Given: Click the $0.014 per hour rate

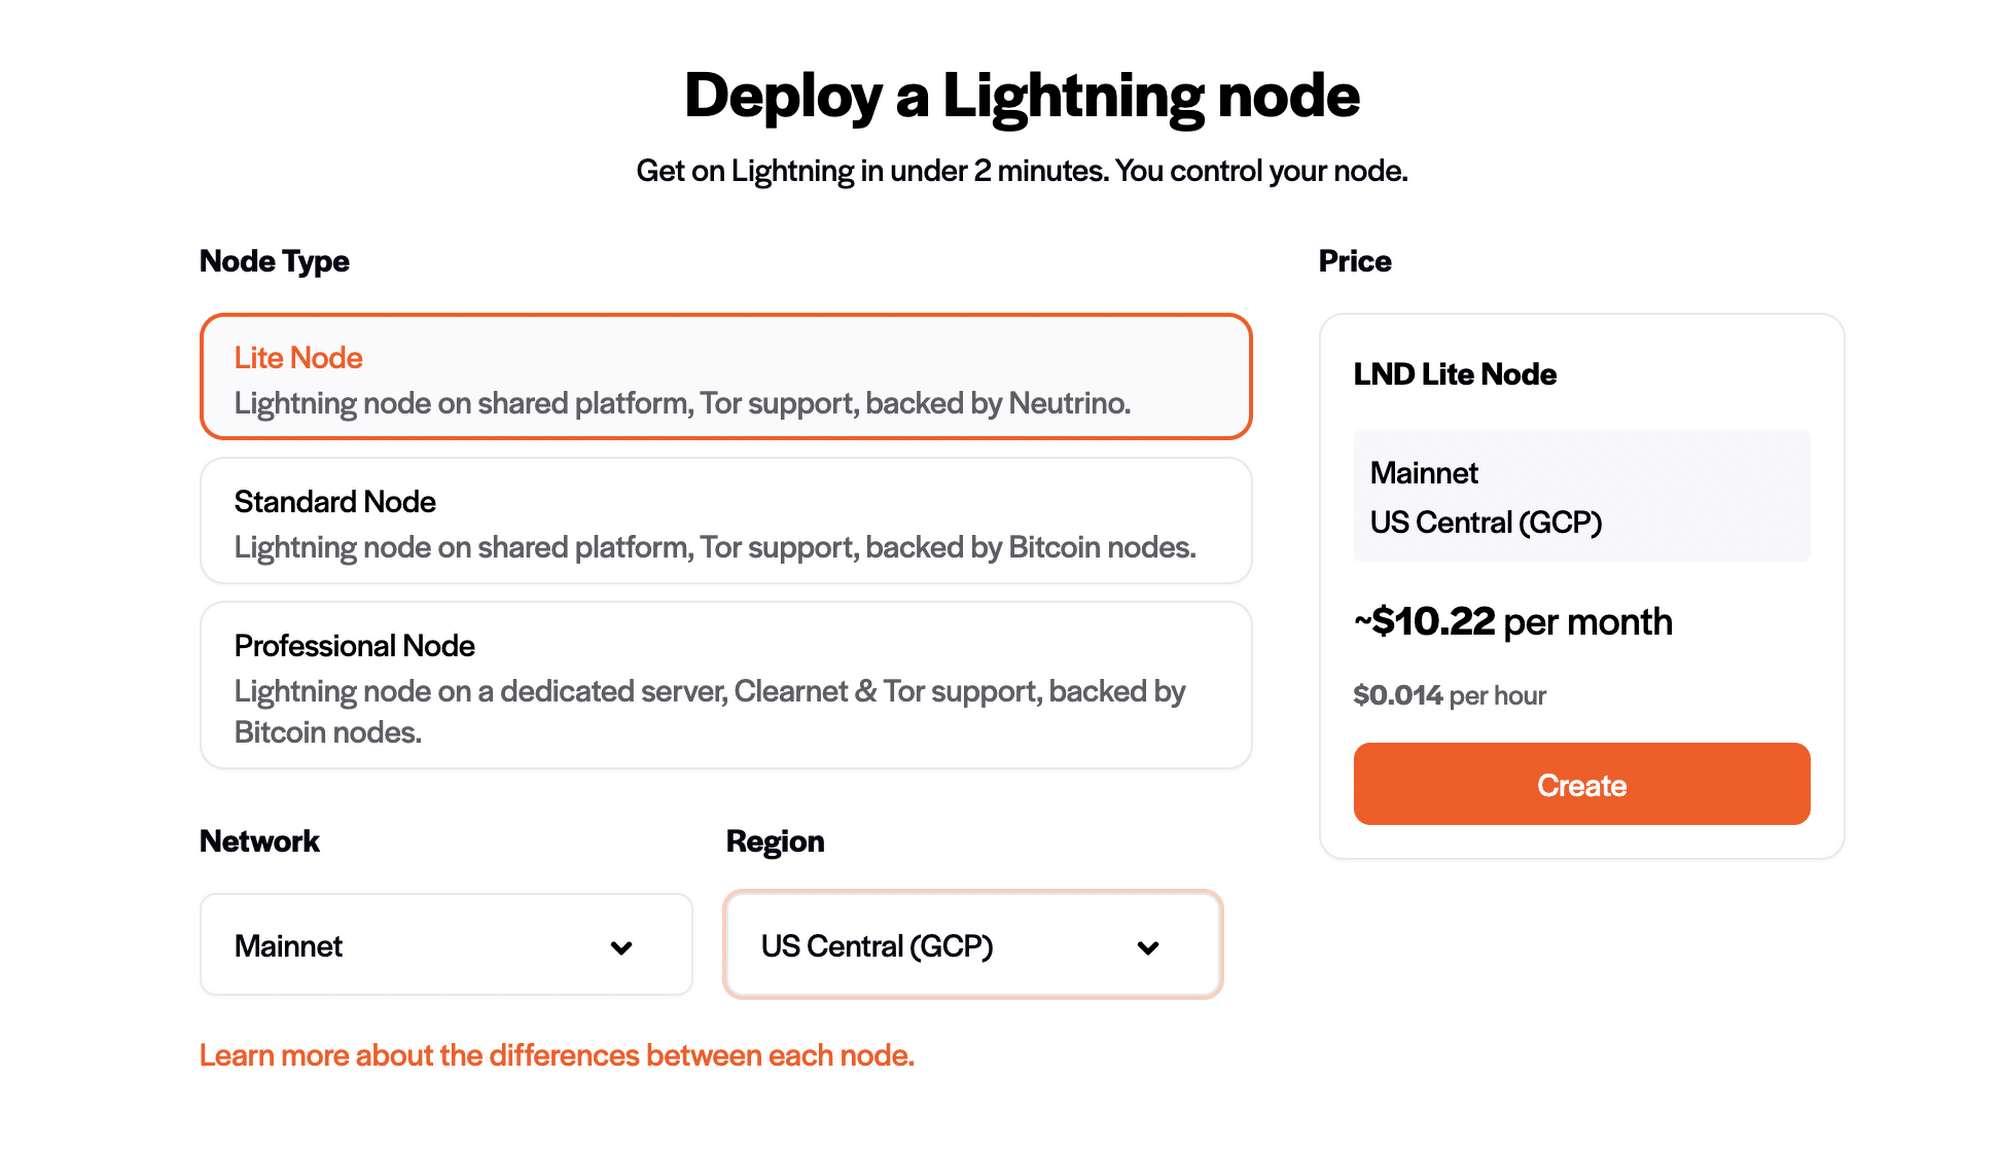Looking at the screenshot, I should click(1448, 694).
